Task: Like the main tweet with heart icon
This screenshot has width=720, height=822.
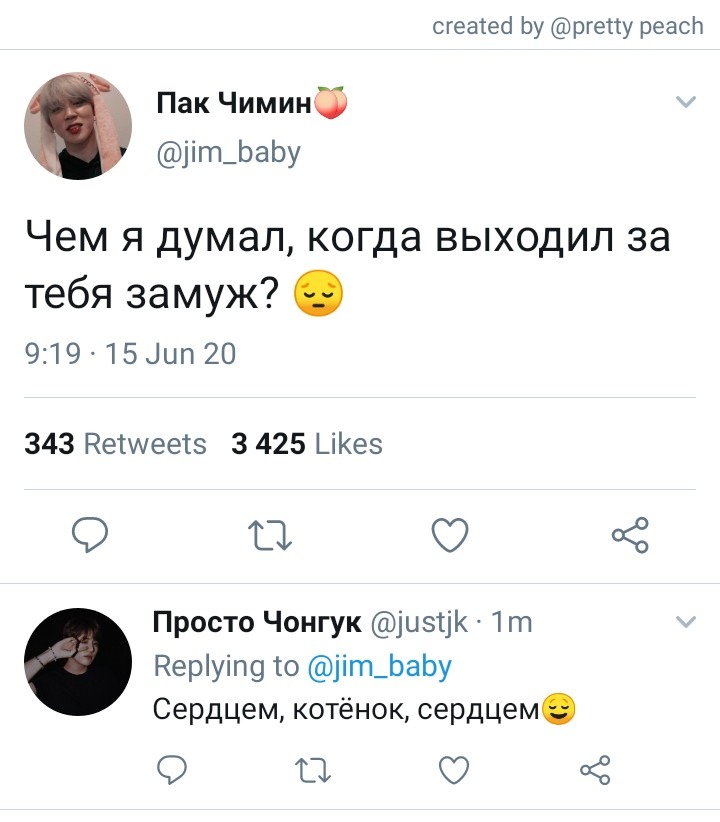Action: 450,535
